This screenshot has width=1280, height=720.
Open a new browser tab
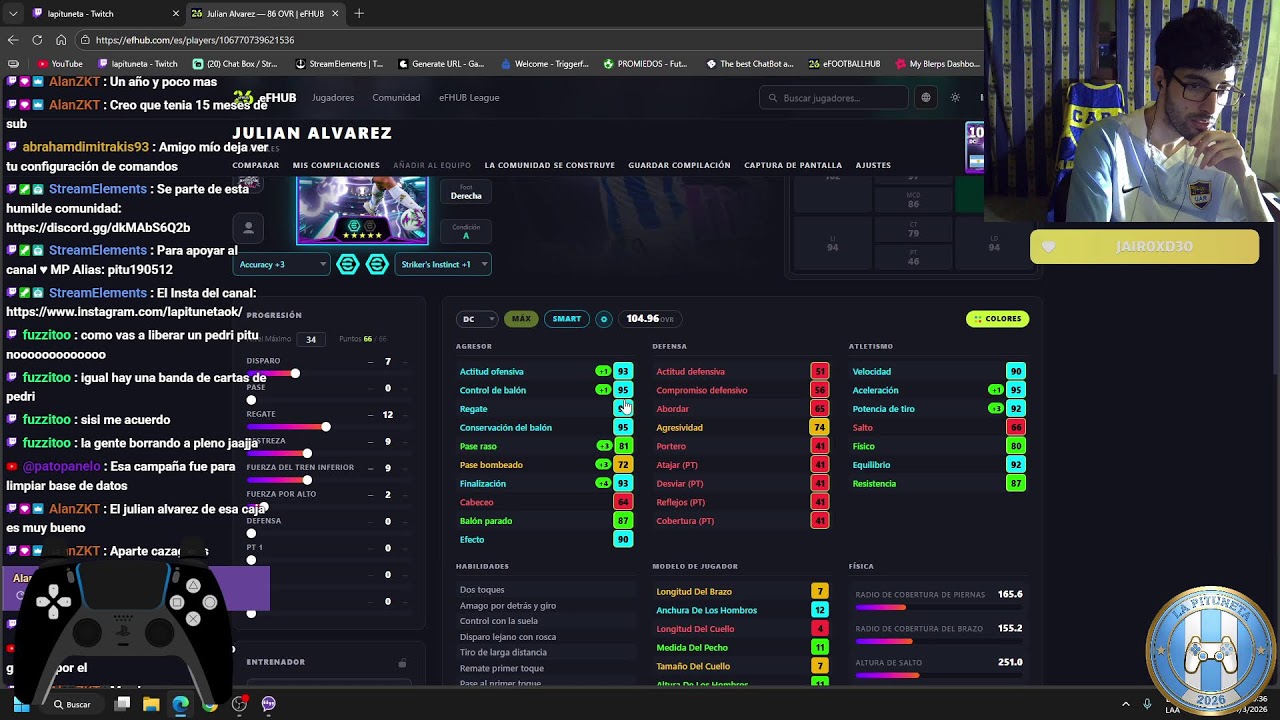point(359,14)
